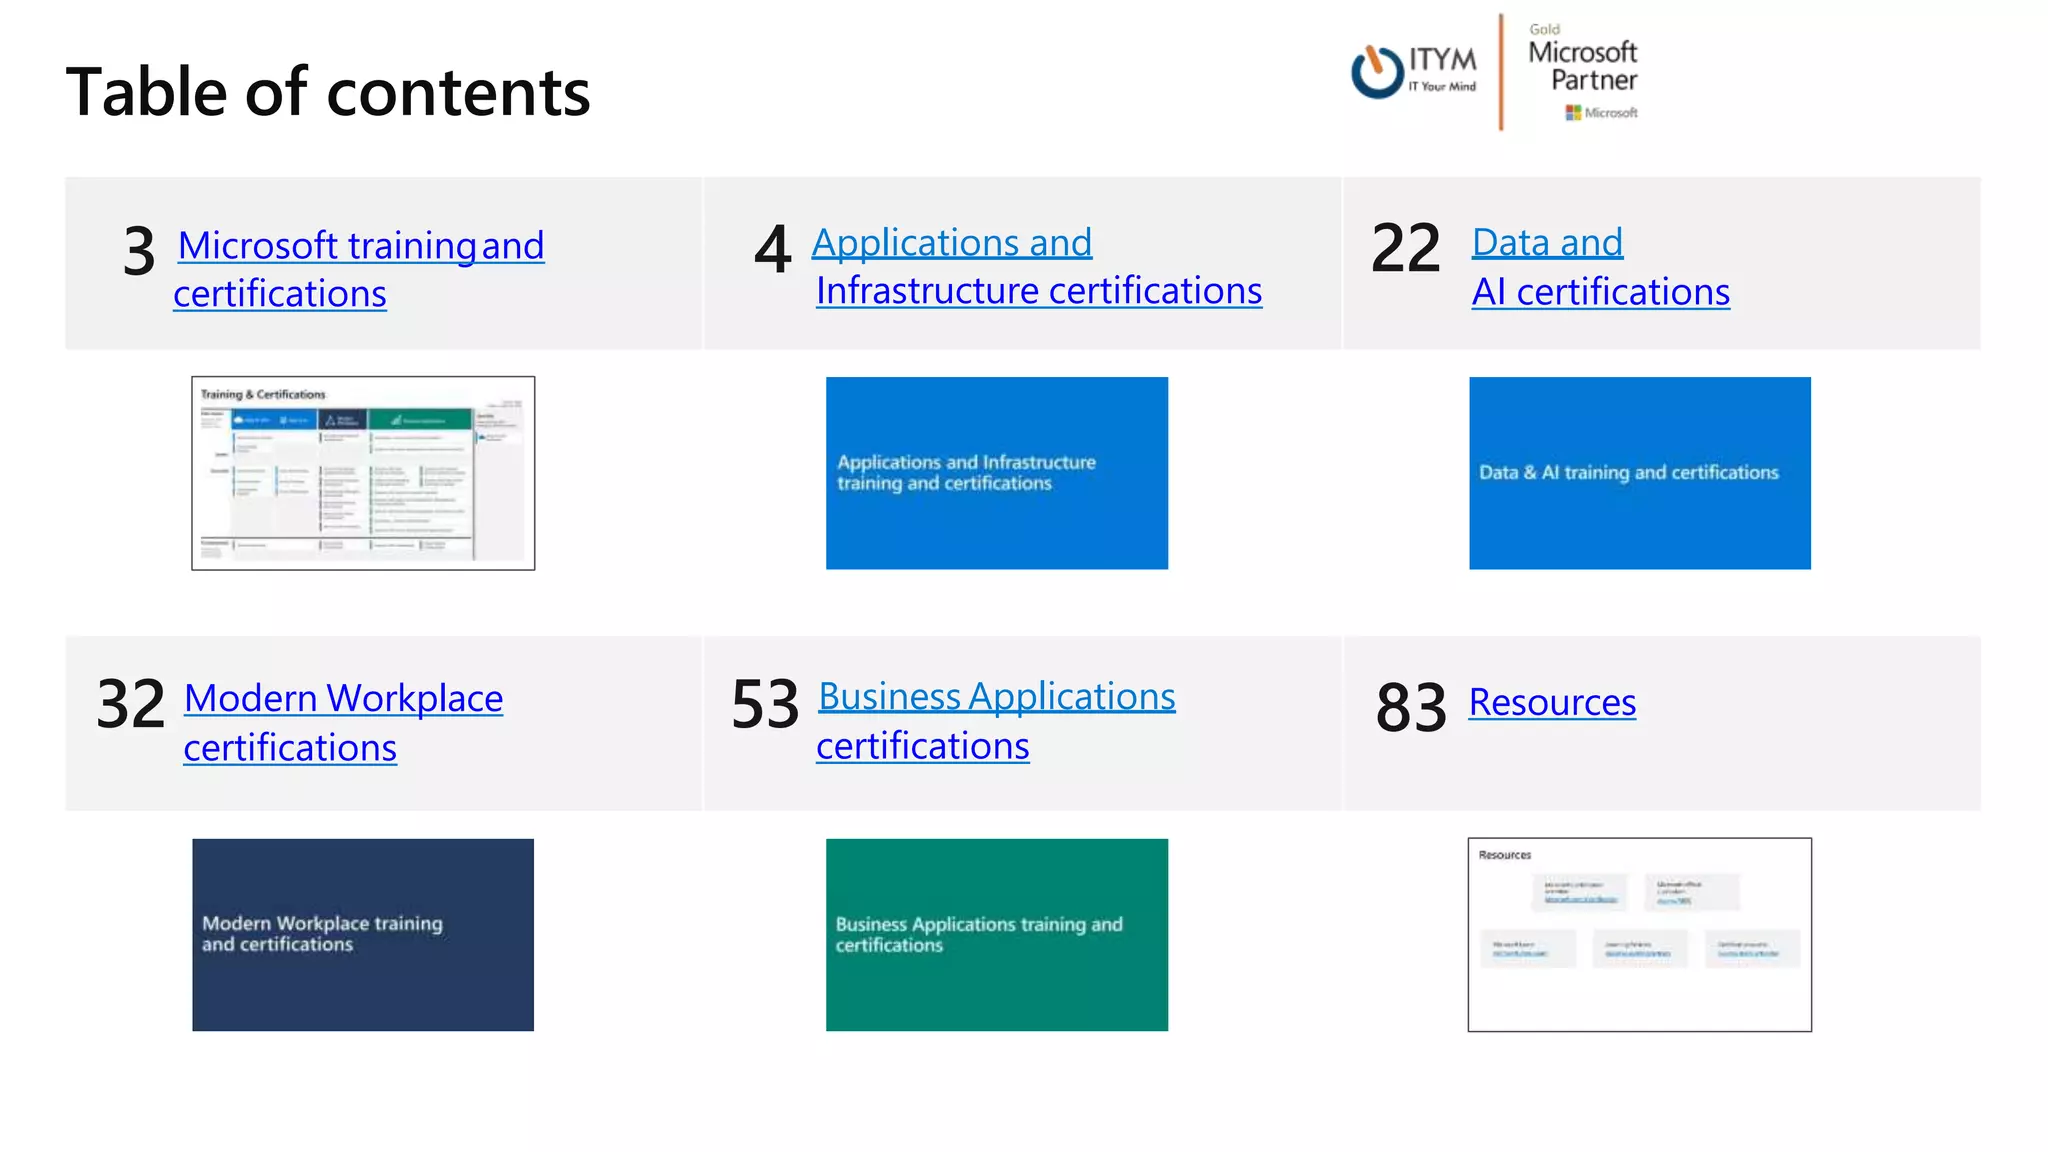This screenshot has height=1152, width=2048.
Task: Open the Microsoft training and certifications link
Action: click(x=359, y=269)
